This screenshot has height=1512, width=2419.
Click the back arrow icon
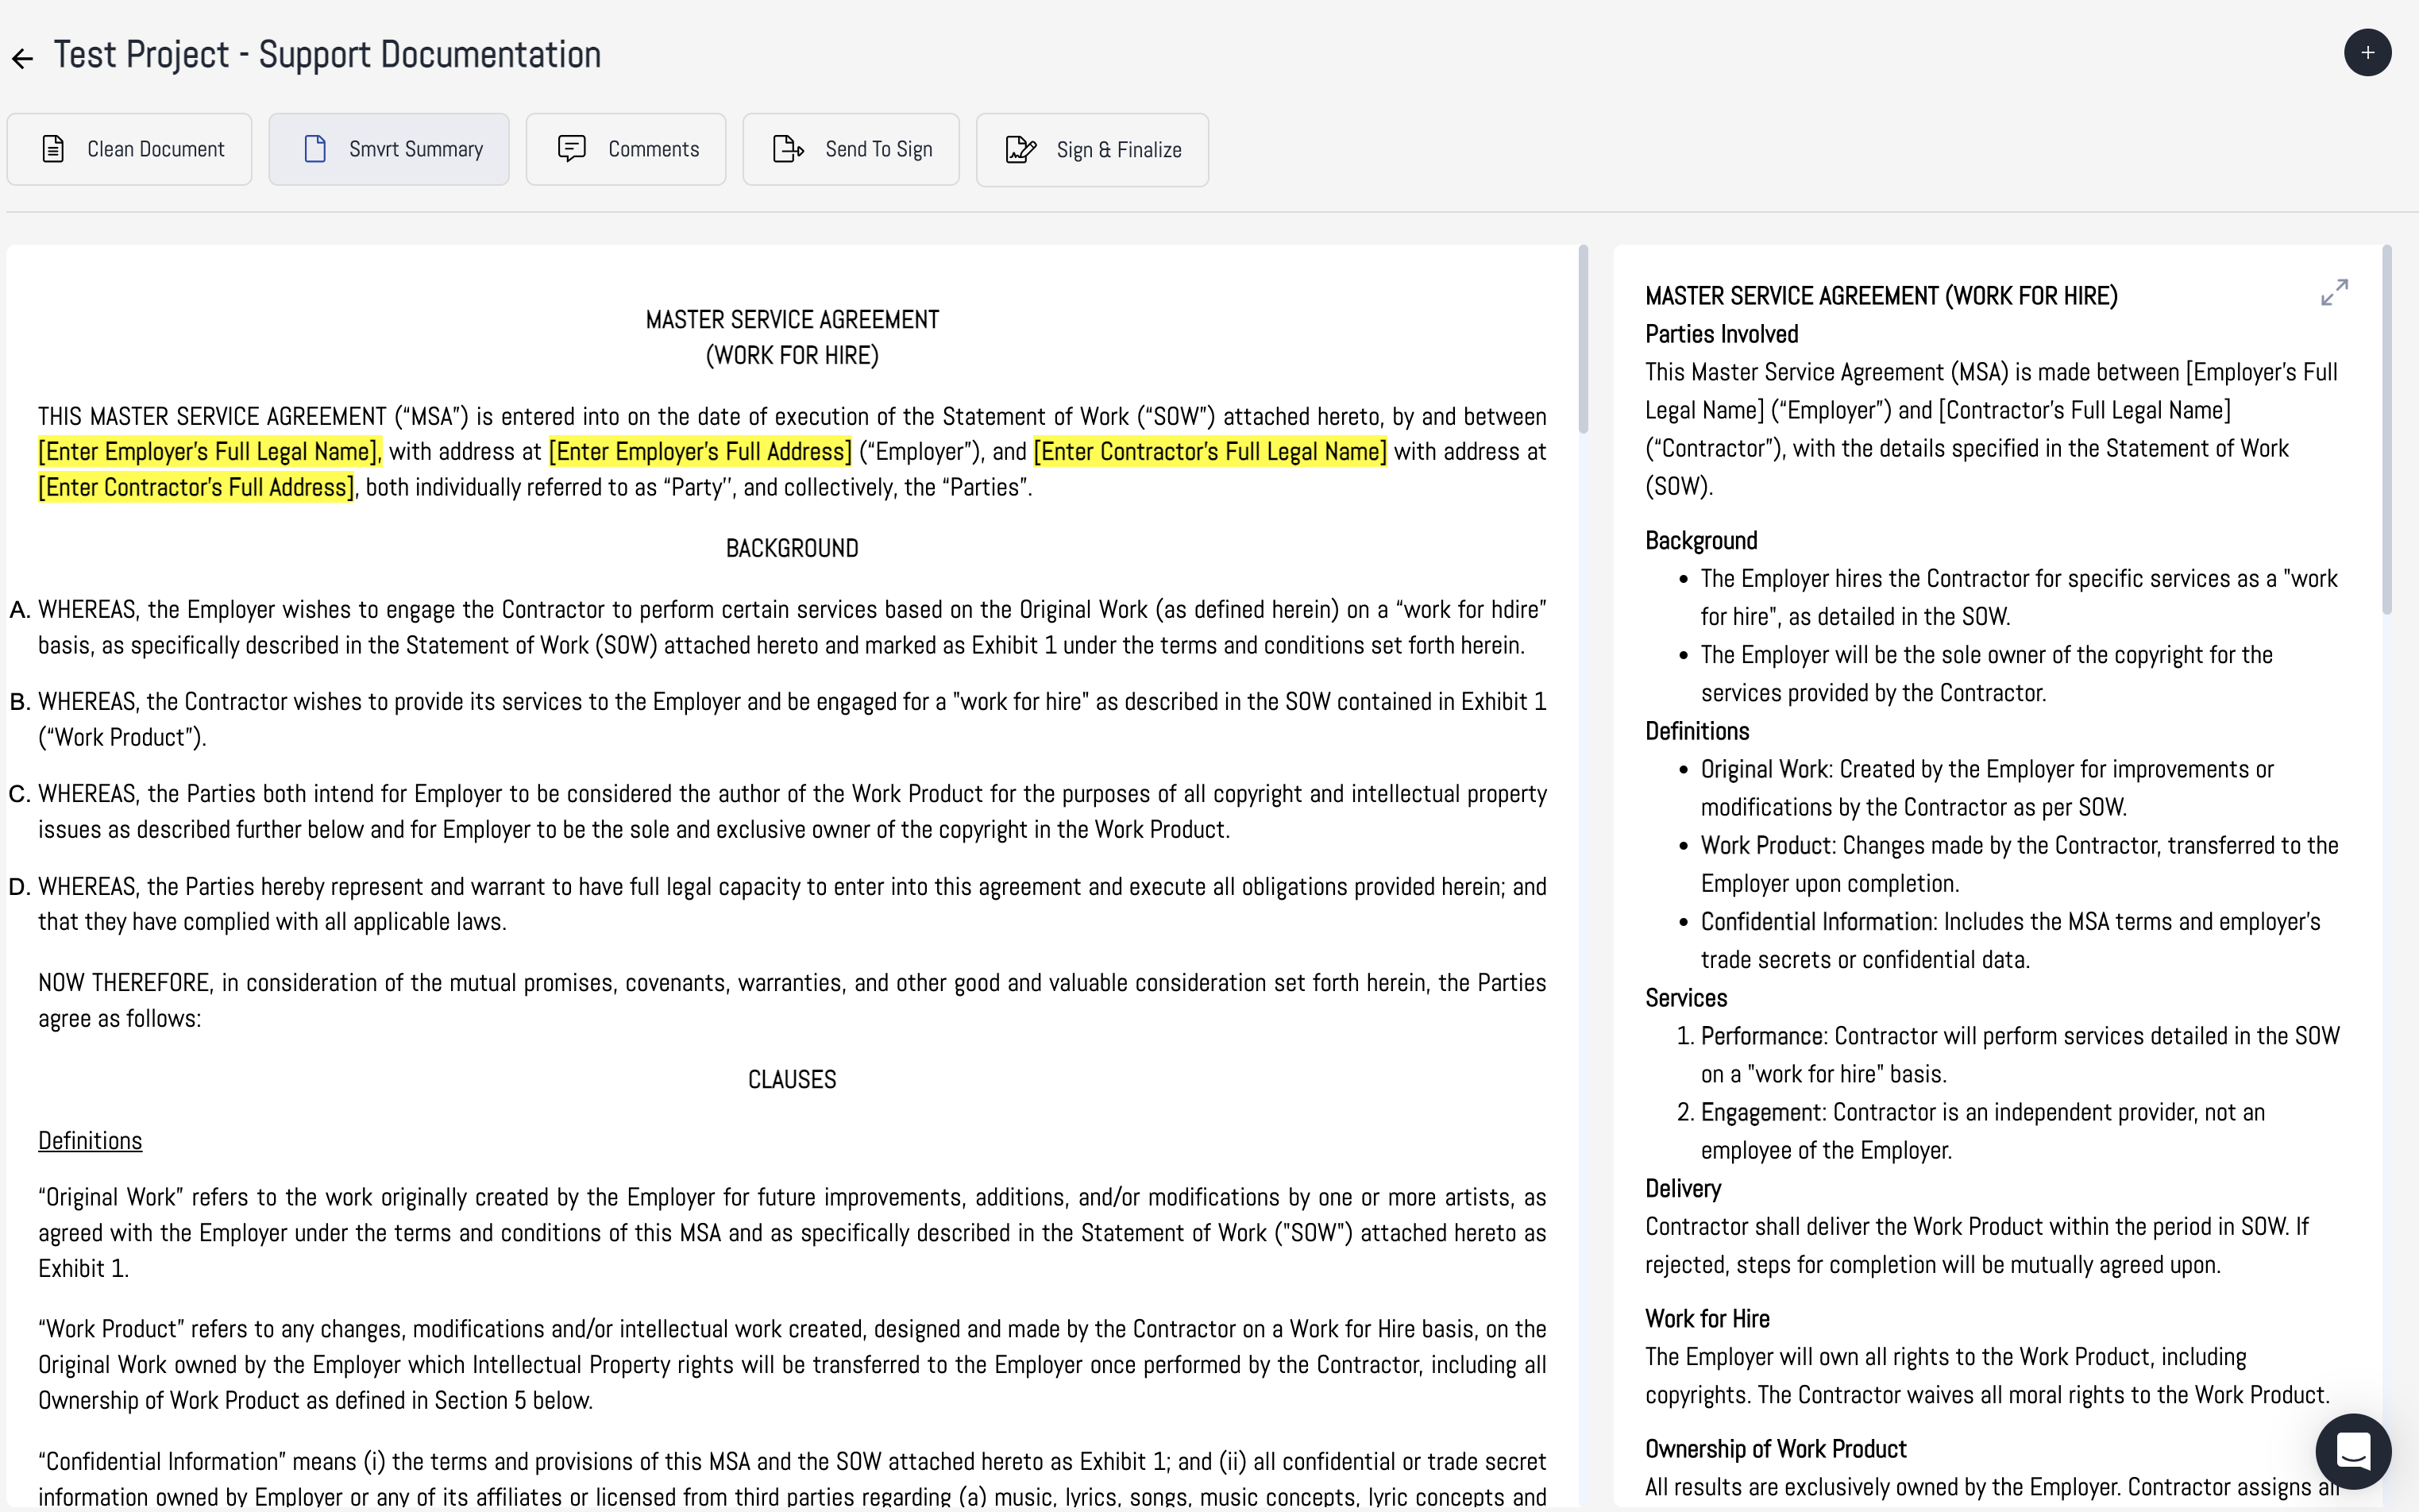(x=22, y=58)
